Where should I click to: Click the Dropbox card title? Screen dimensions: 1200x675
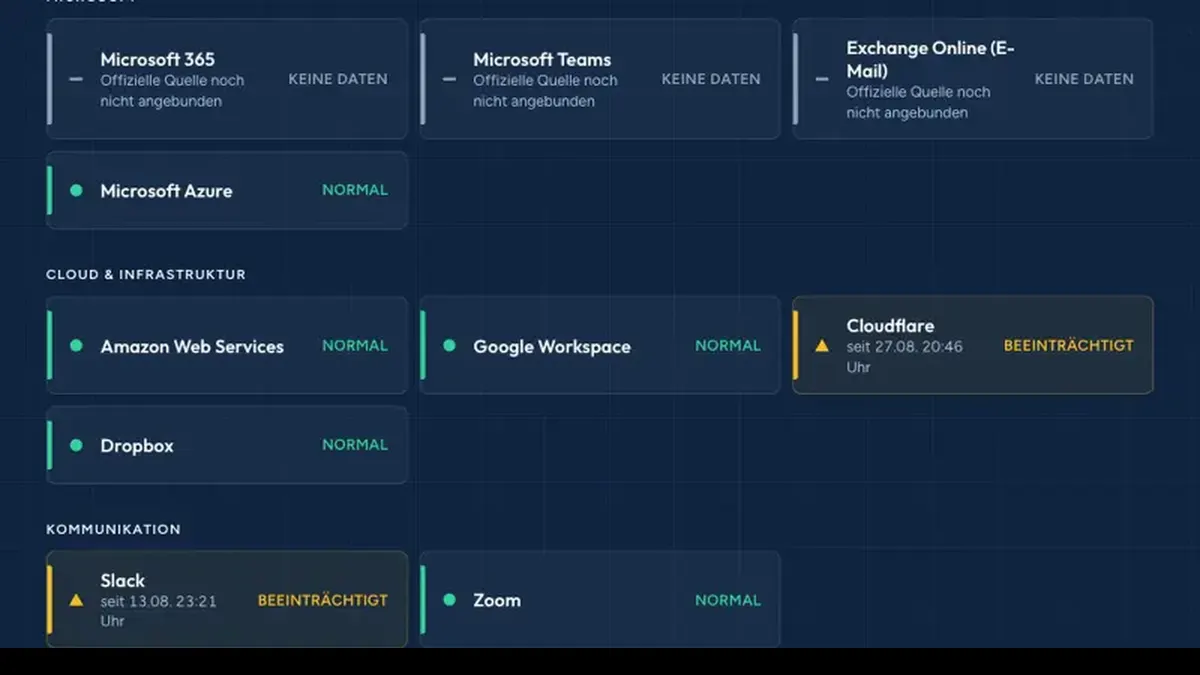click(x=137, y=446)
